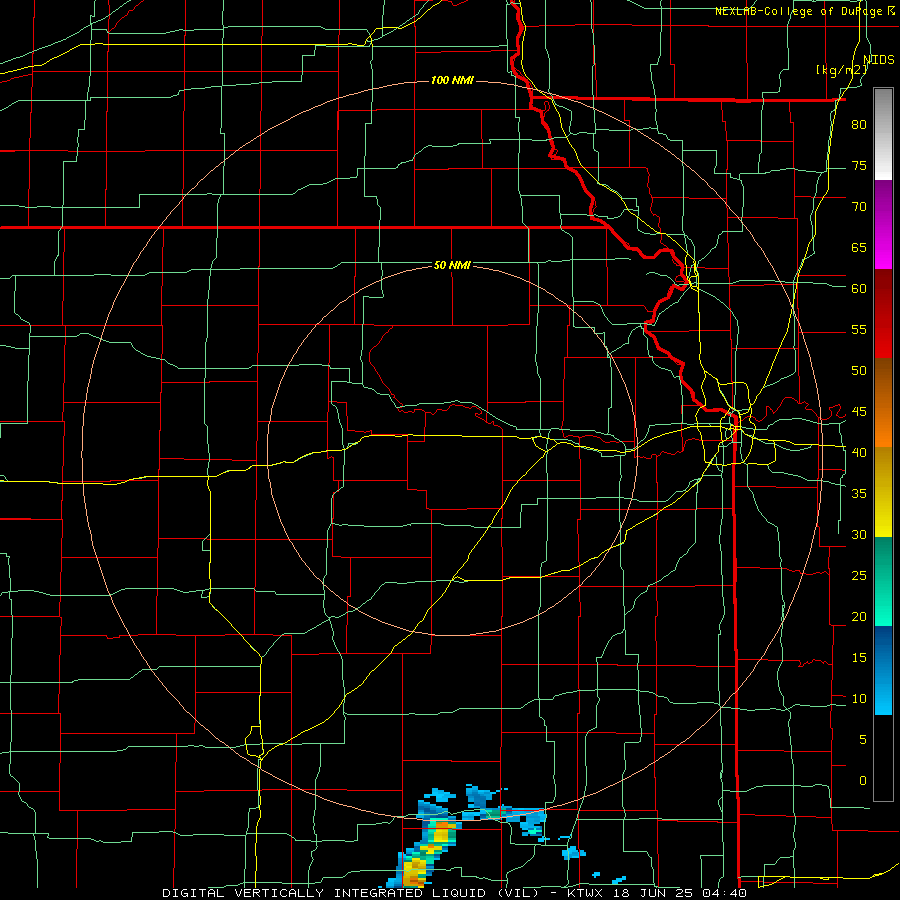Click the [kg/m2] units label

tap(841, 70)
